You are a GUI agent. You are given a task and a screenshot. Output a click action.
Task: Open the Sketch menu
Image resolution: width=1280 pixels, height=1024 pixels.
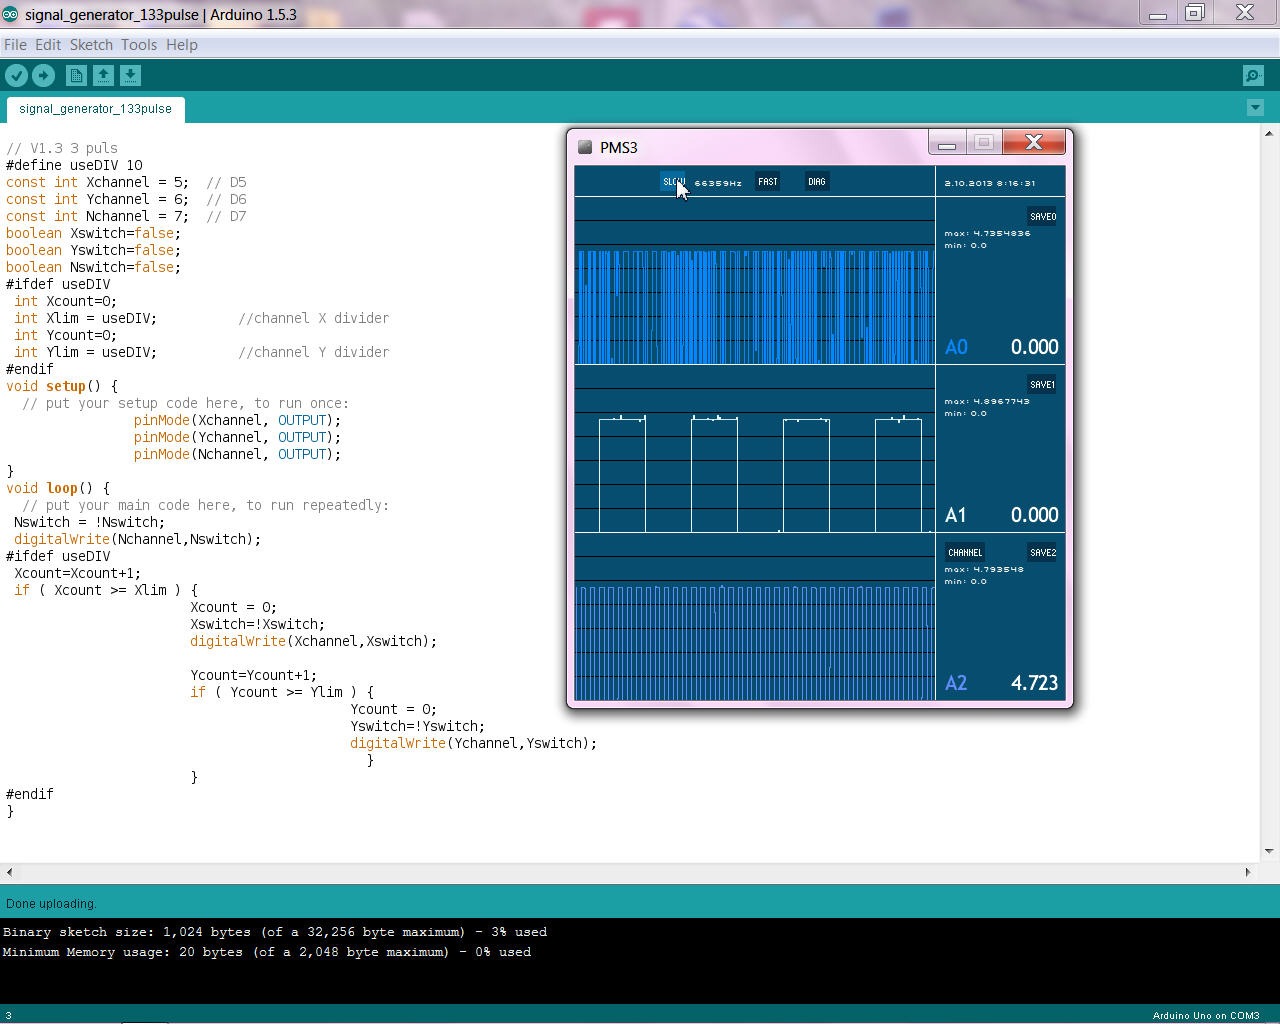(x=91, y=45)
